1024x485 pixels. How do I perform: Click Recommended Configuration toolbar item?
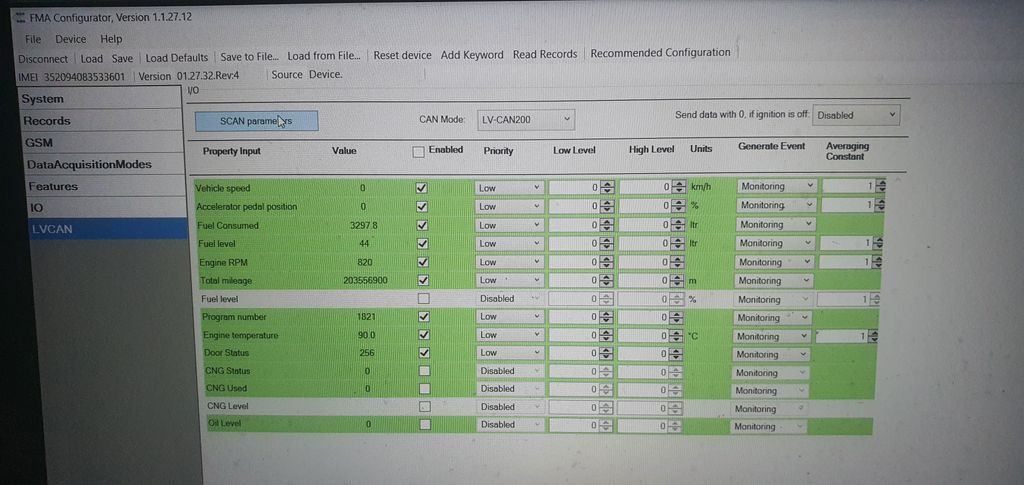click(660, 53)
